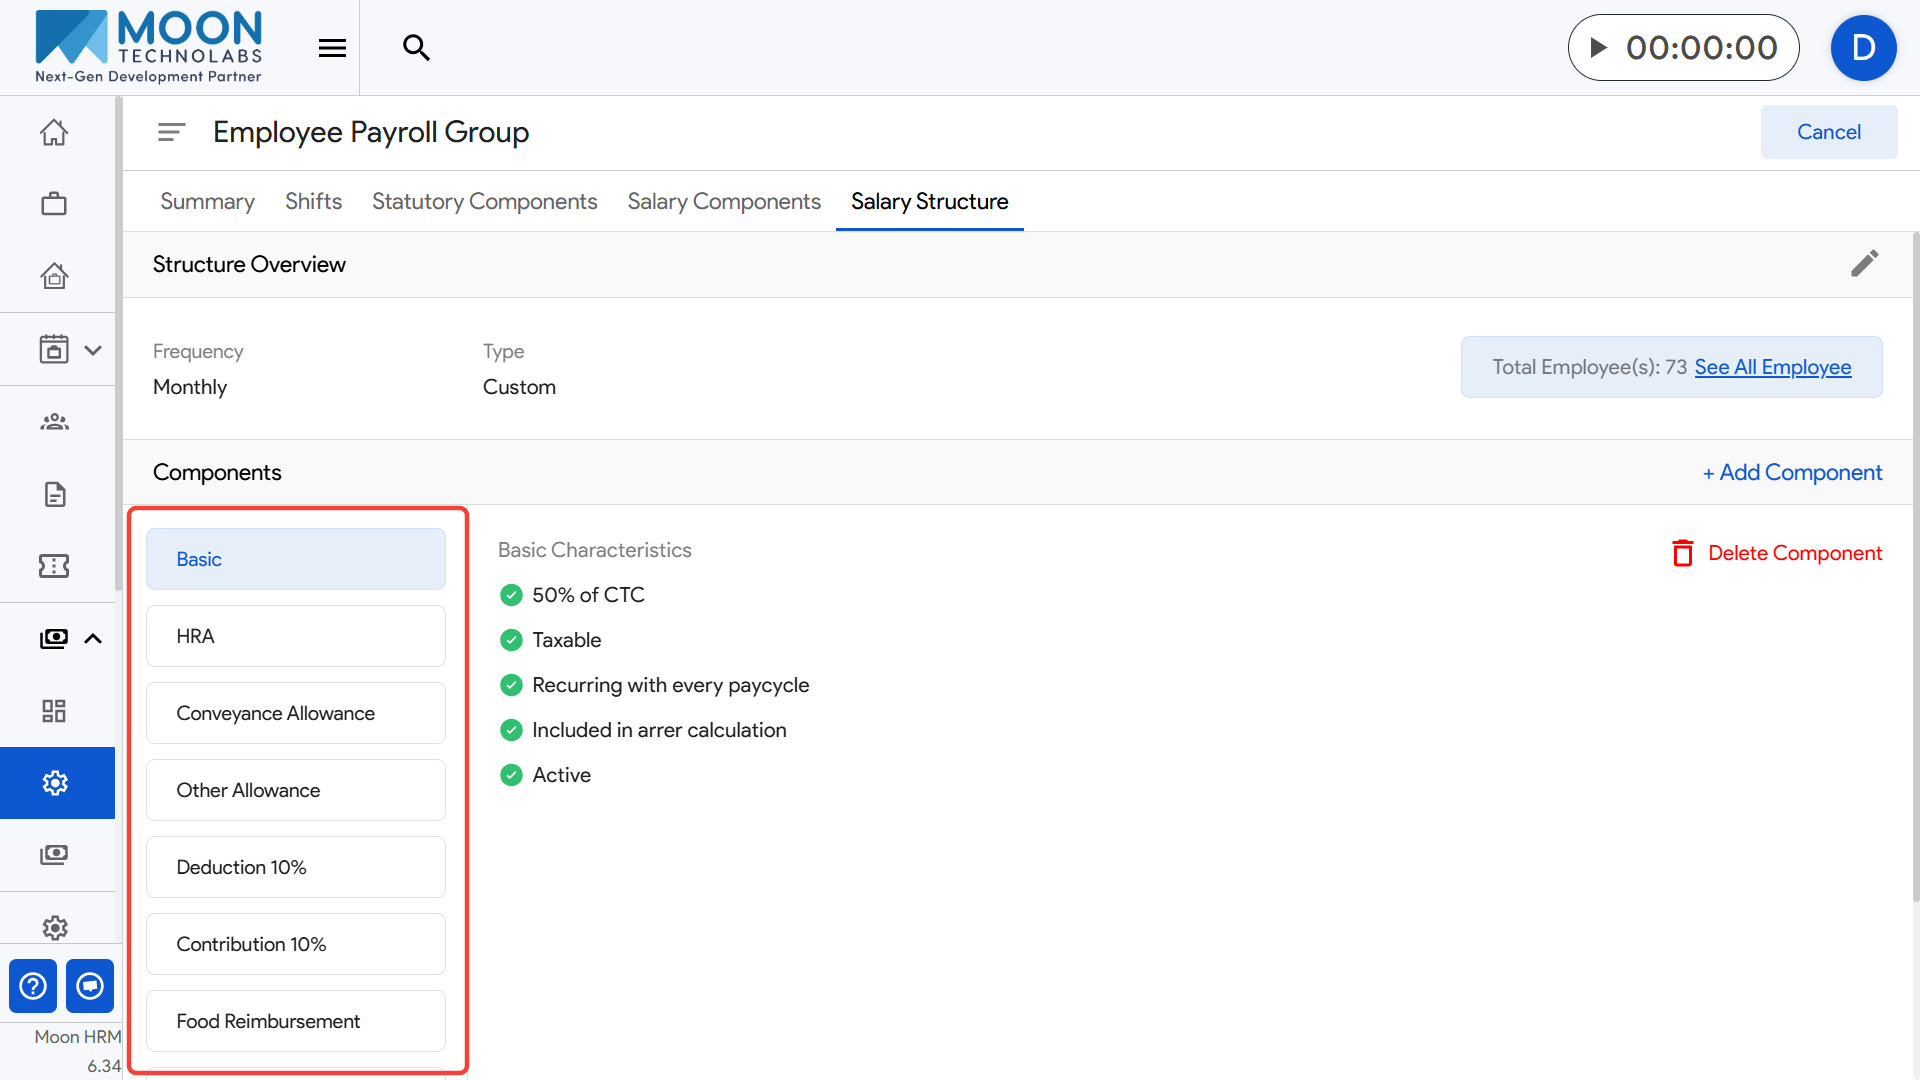Screen dimensions: 1920x1080
Task: Open the team people icon in sidebar
Action: click(54, 422)
